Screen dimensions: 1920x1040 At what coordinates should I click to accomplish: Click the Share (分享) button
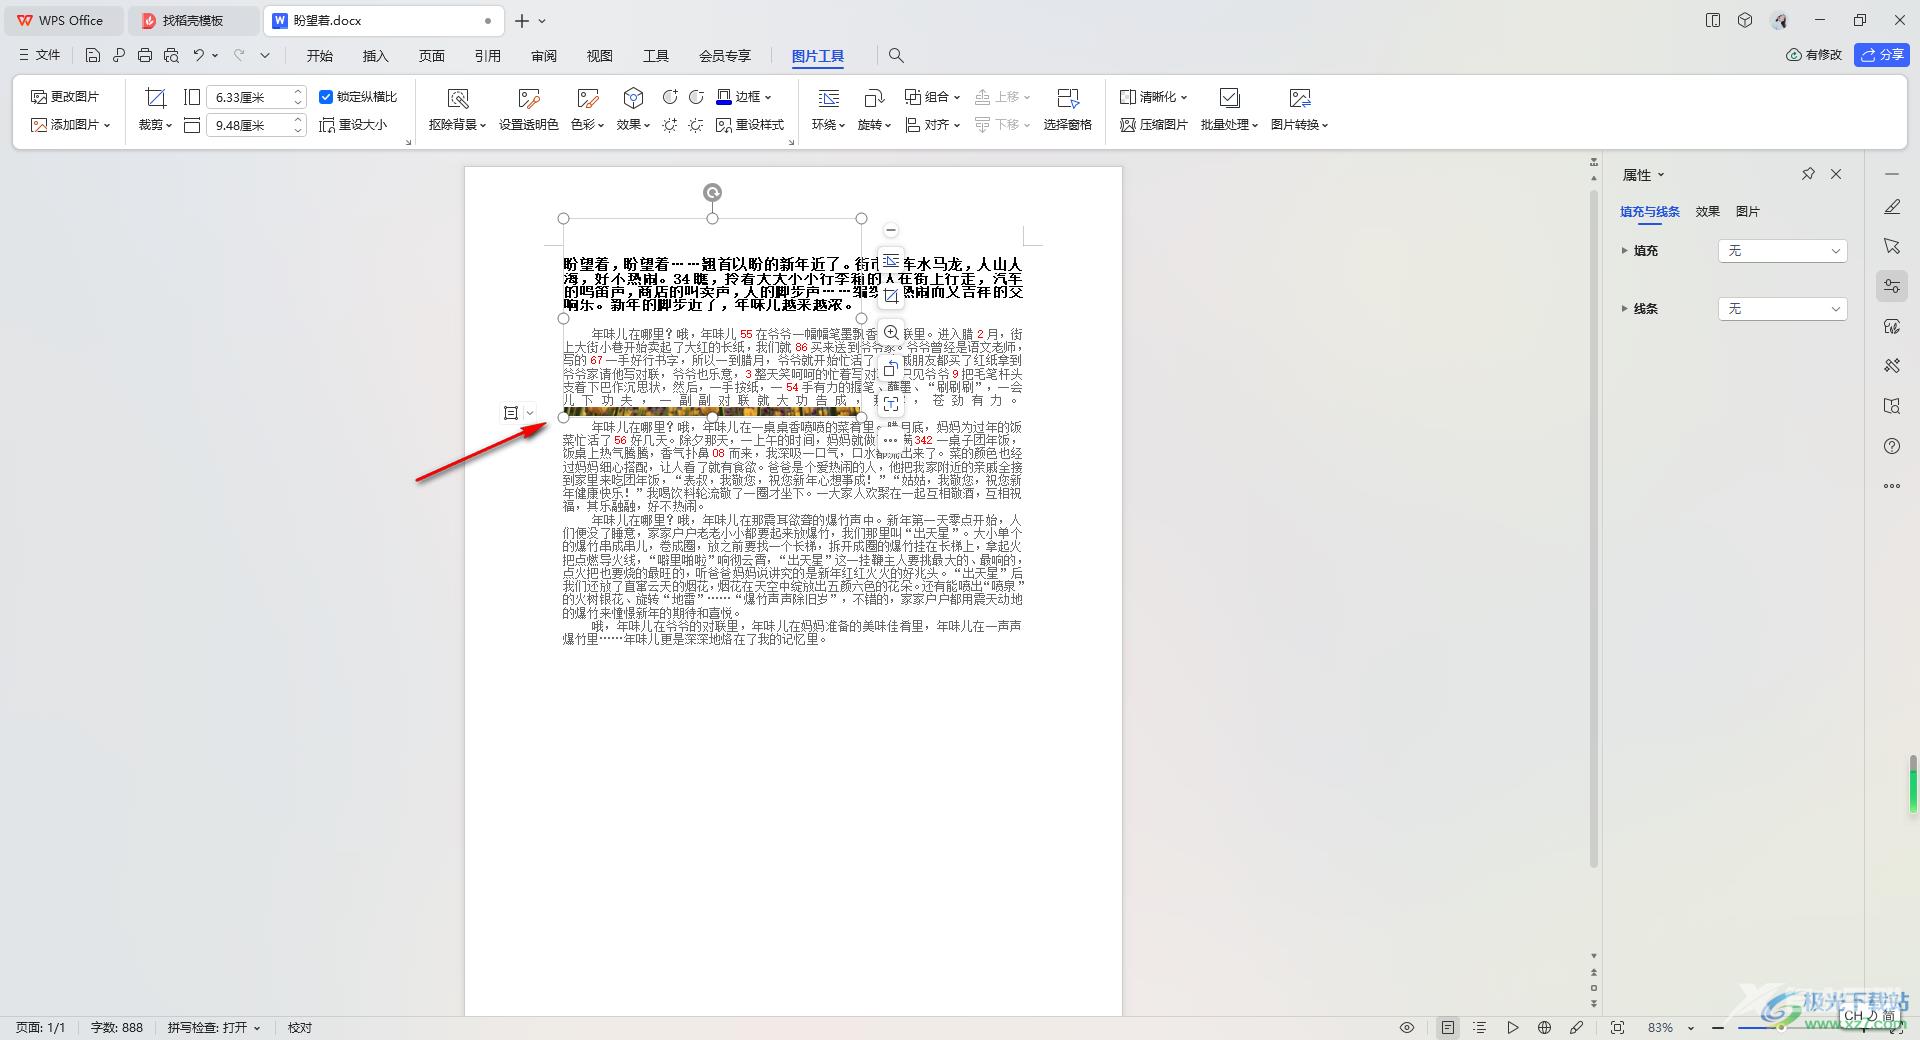tap(1881, 55)
